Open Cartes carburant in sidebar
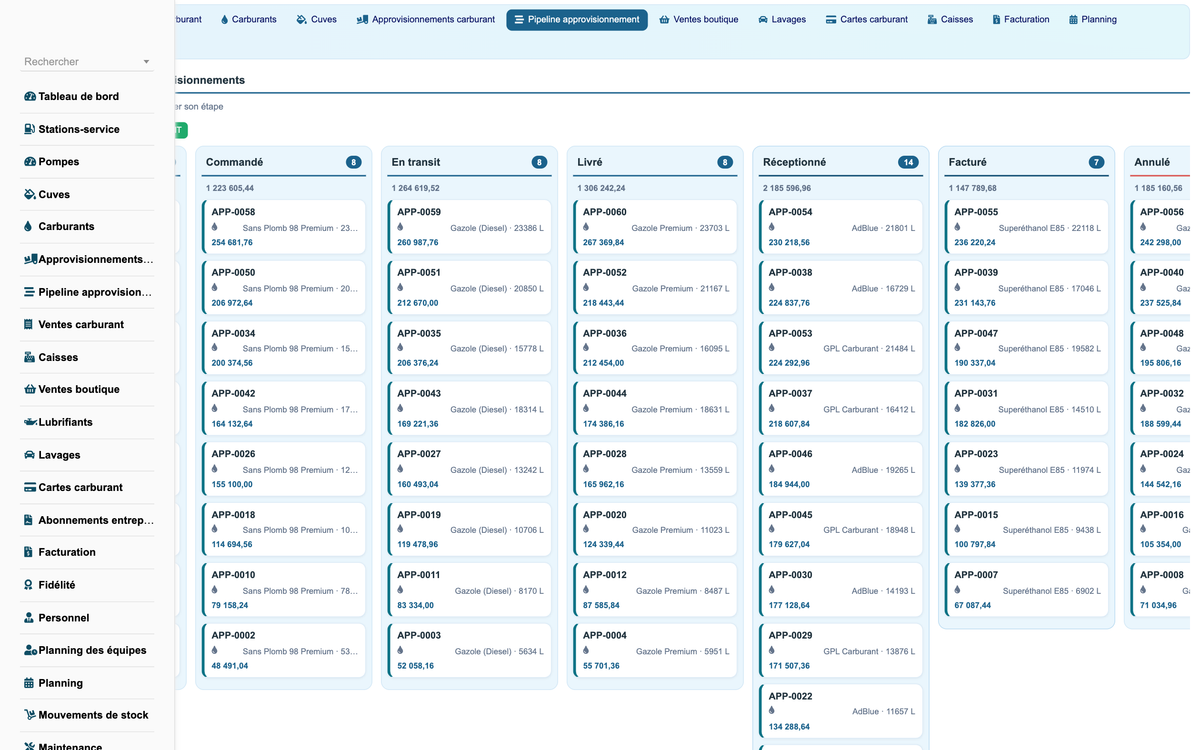The image size is (1200, 750). 88,487
